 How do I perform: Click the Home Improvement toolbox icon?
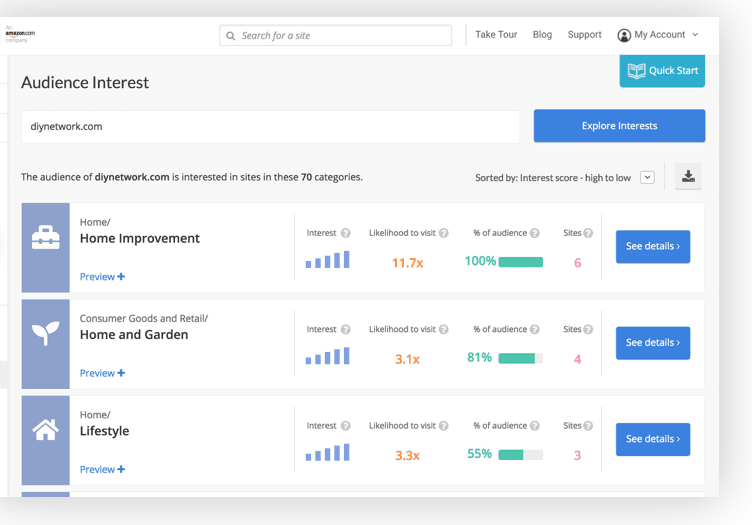(x=46, y=237)
